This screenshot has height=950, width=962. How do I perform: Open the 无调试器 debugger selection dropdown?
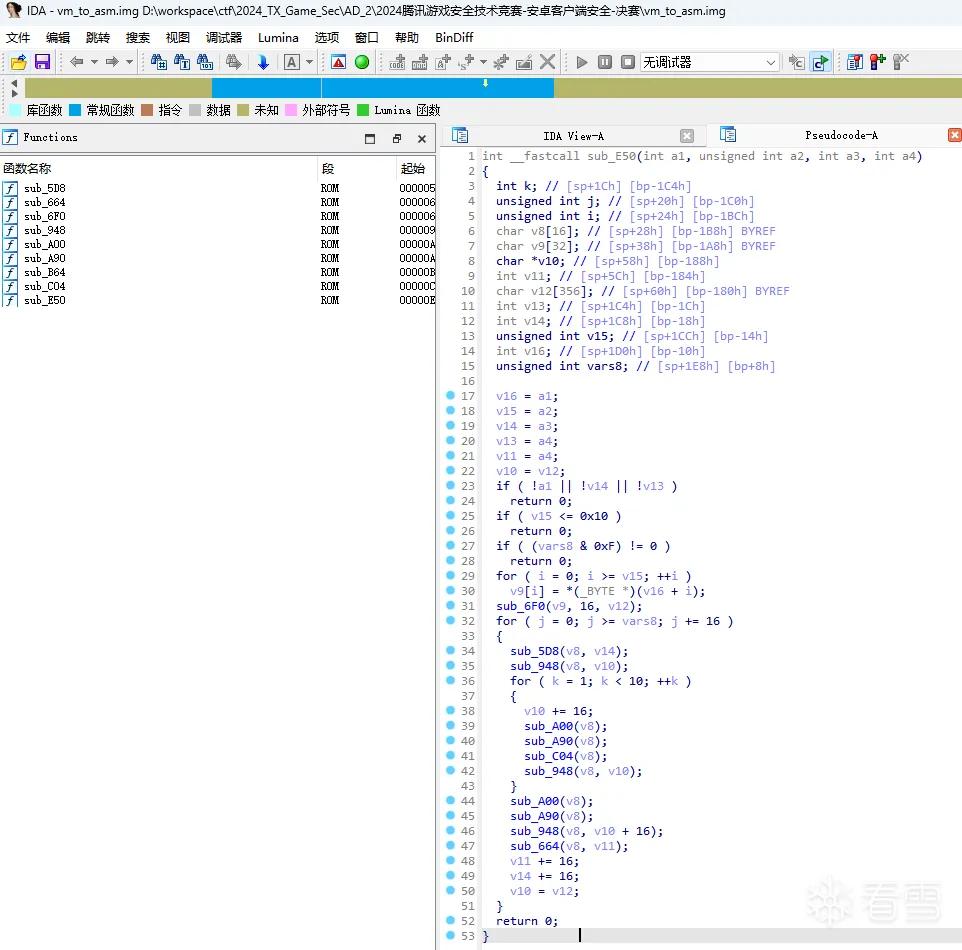(x=710, y=62)
